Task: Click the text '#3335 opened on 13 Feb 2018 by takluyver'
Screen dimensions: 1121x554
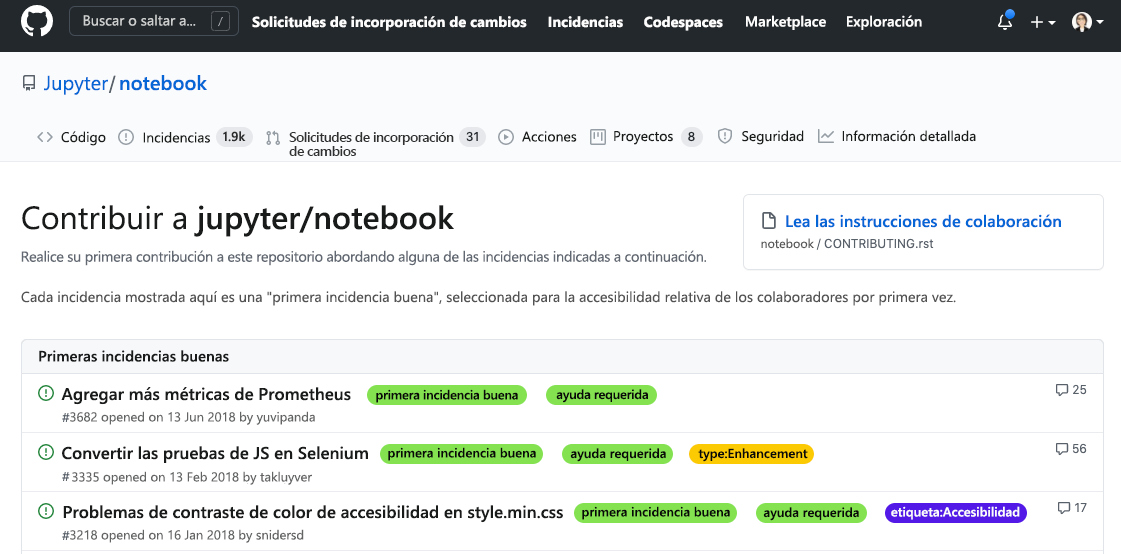Action: pyautogui.click(x=187, y=477)
